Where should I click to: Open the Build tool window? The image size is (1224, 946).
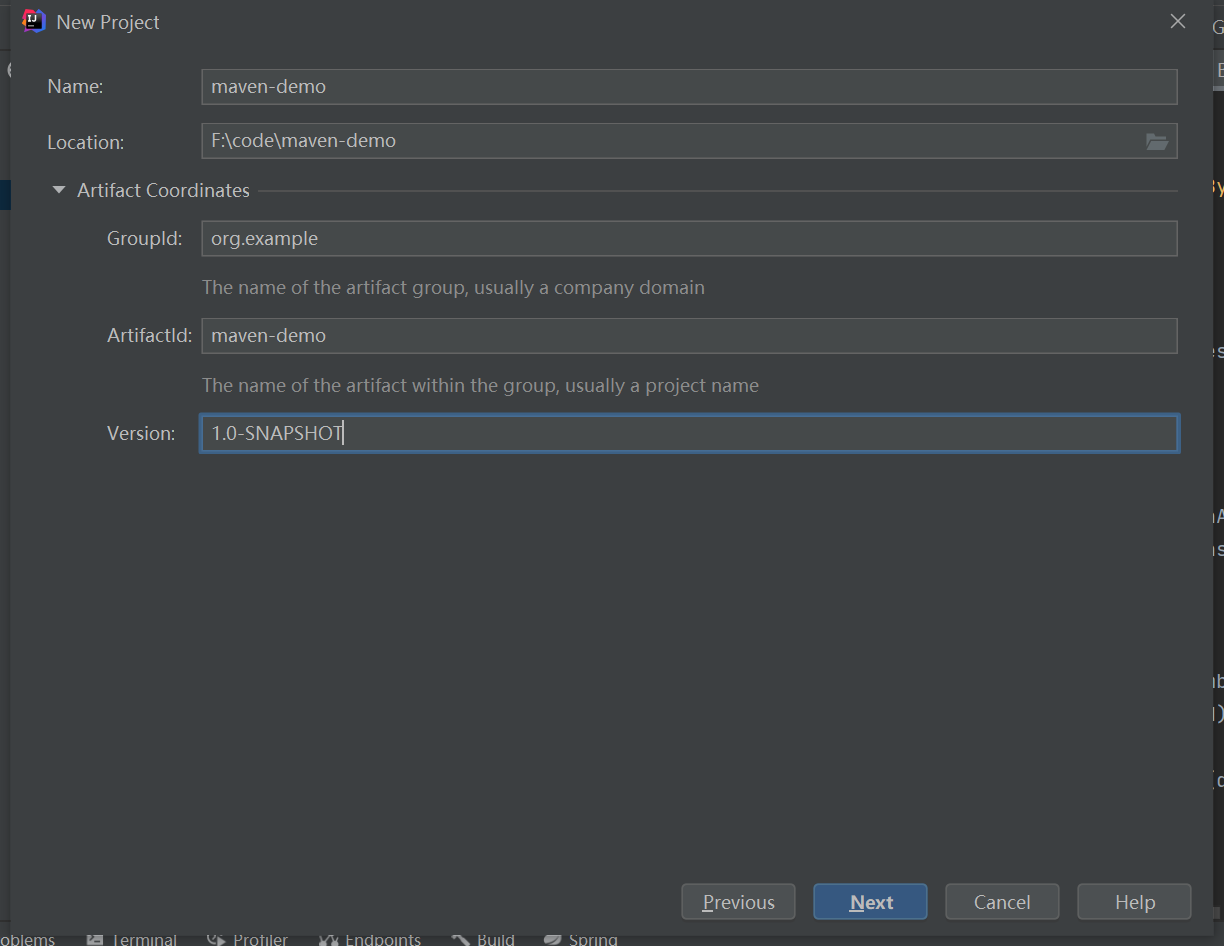483,938
